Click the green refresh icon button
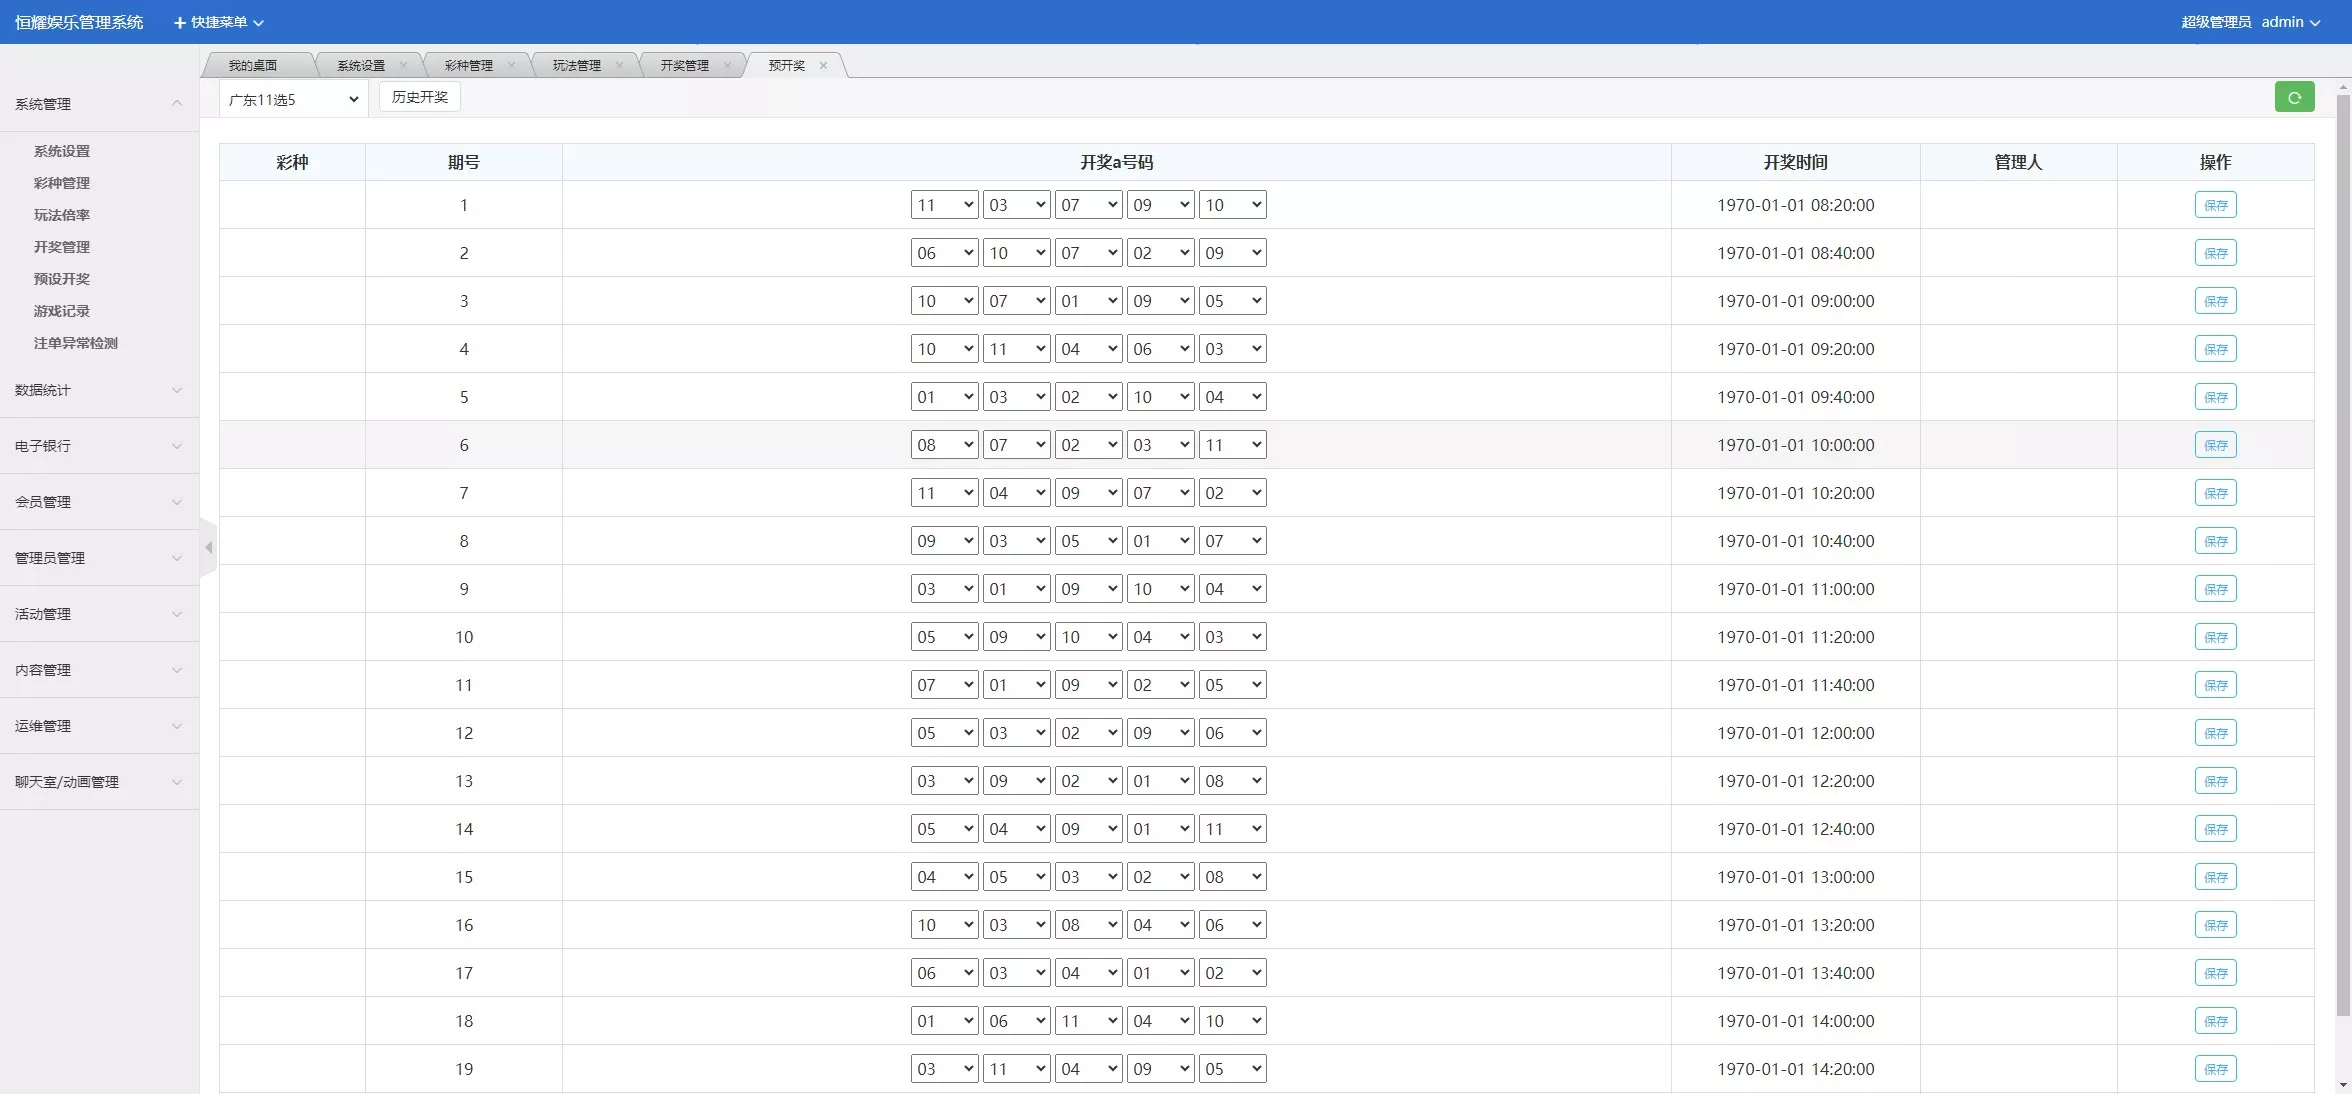The height and width of the screenshot is (1094, 2352). [x=2294, y=97]
